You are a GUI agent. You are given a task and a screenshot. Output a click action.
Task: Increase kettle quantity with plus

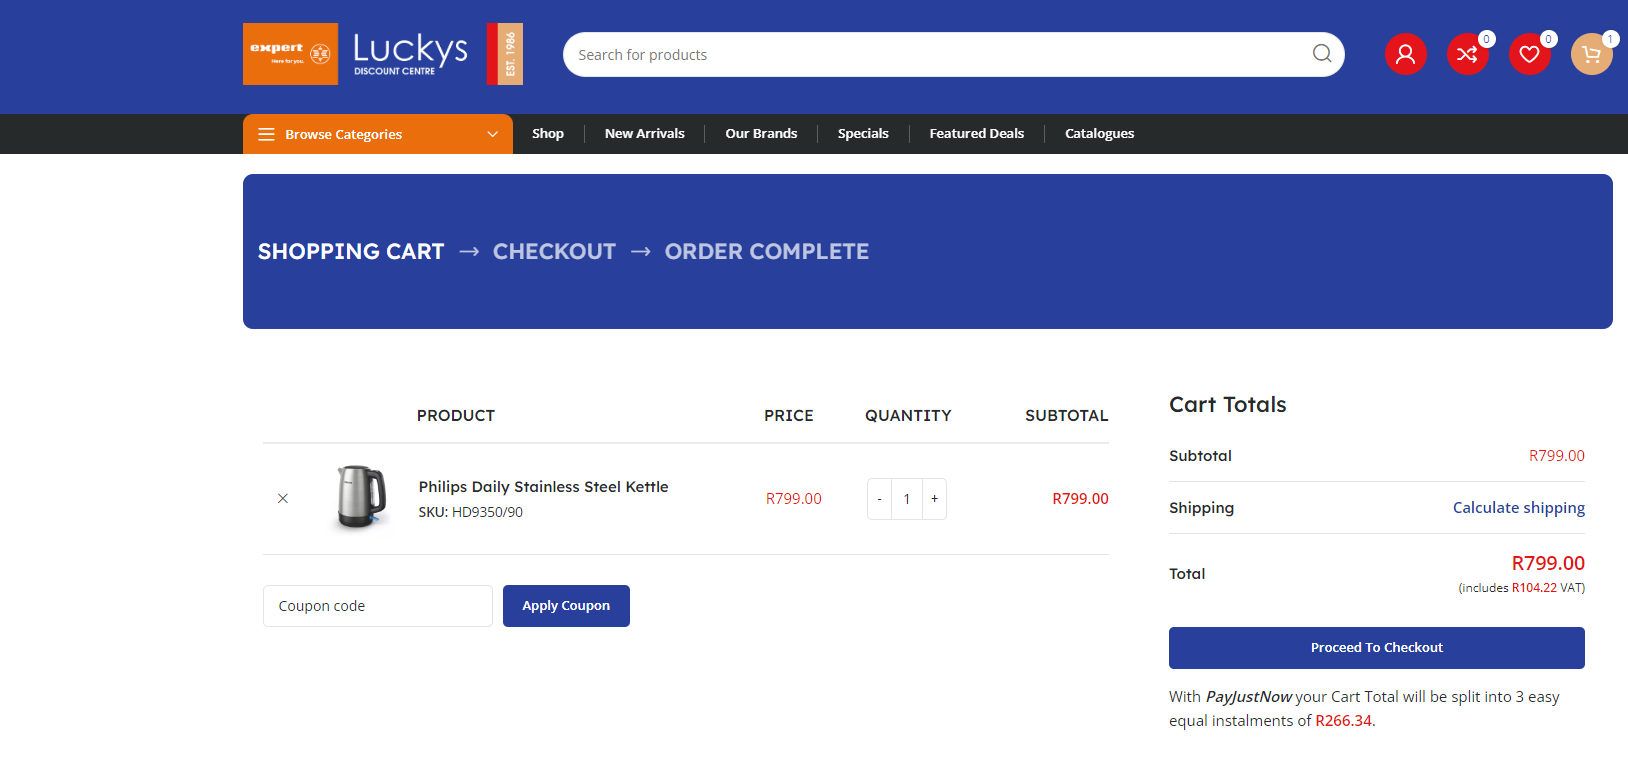(934, 499)
